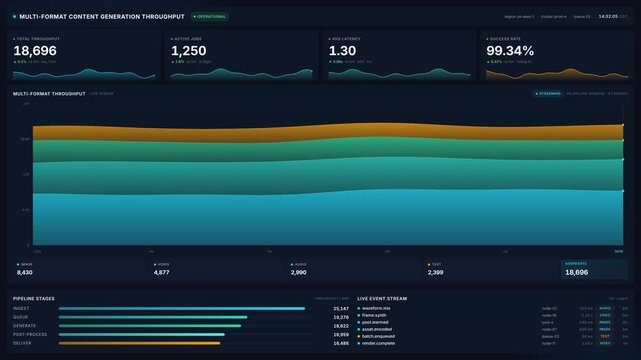The image size is (641, 360).
Task: Open the Active Jobs card showing 1,250
Action: [x=242, y=56]
